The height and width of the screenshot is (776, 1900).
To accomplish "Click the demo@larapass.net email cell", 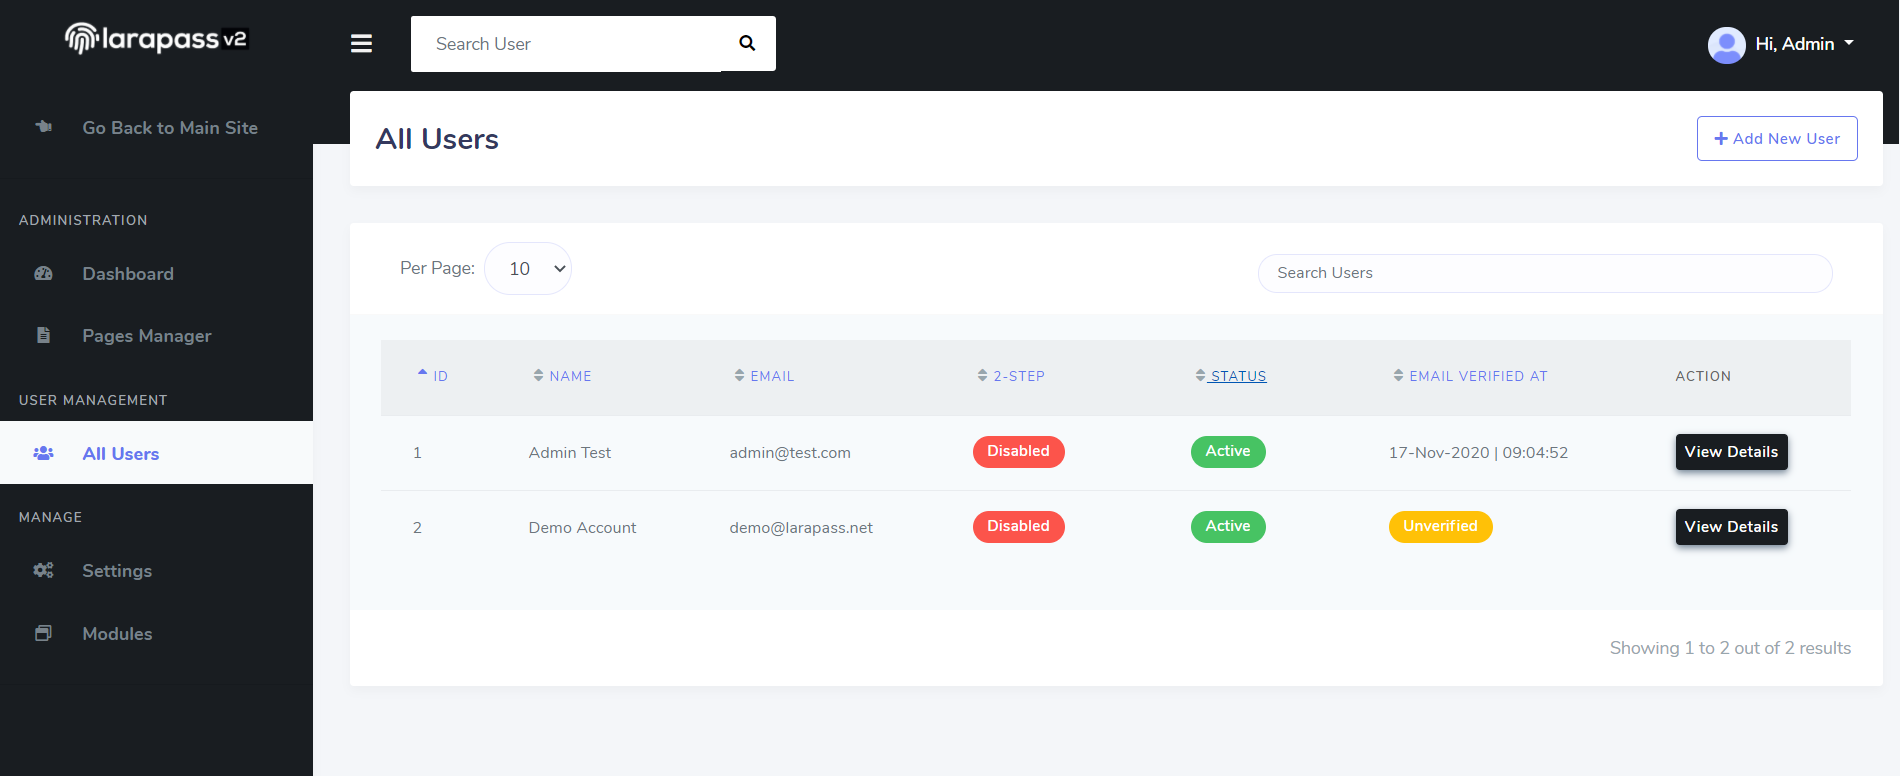I will pyautogui.click(x=801, y=527).
